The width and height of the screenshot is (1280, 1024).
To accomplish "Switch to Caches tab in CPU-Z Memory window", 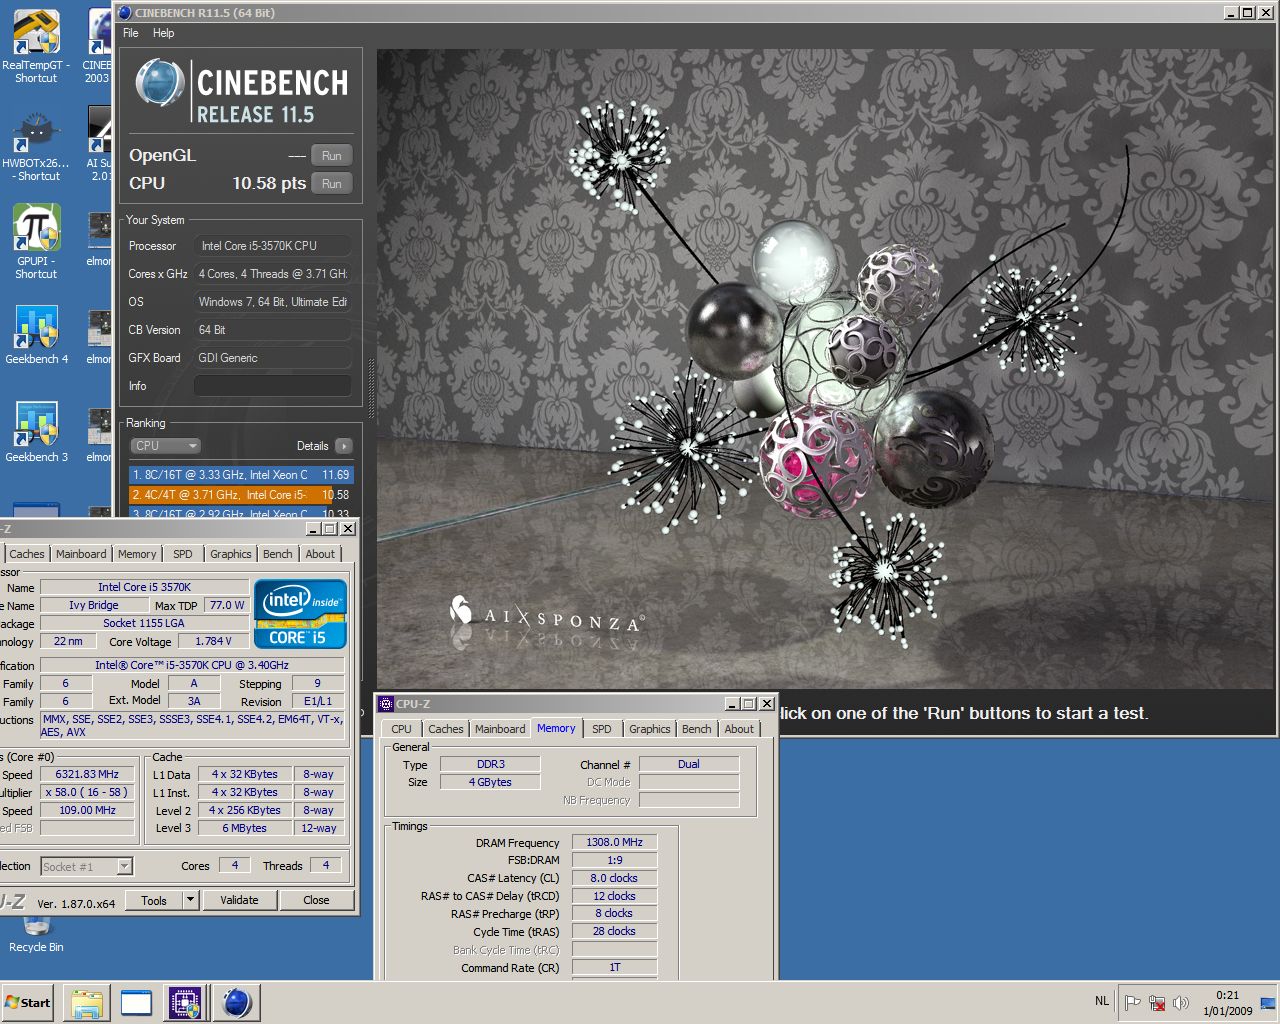I will (446, 729).
